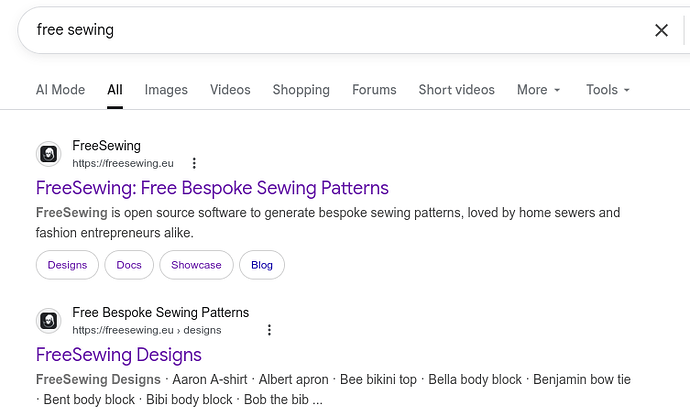This screenshot has height=416, width=690.
Task: Switch to Forums tab
Action: [x=374, y=90]
